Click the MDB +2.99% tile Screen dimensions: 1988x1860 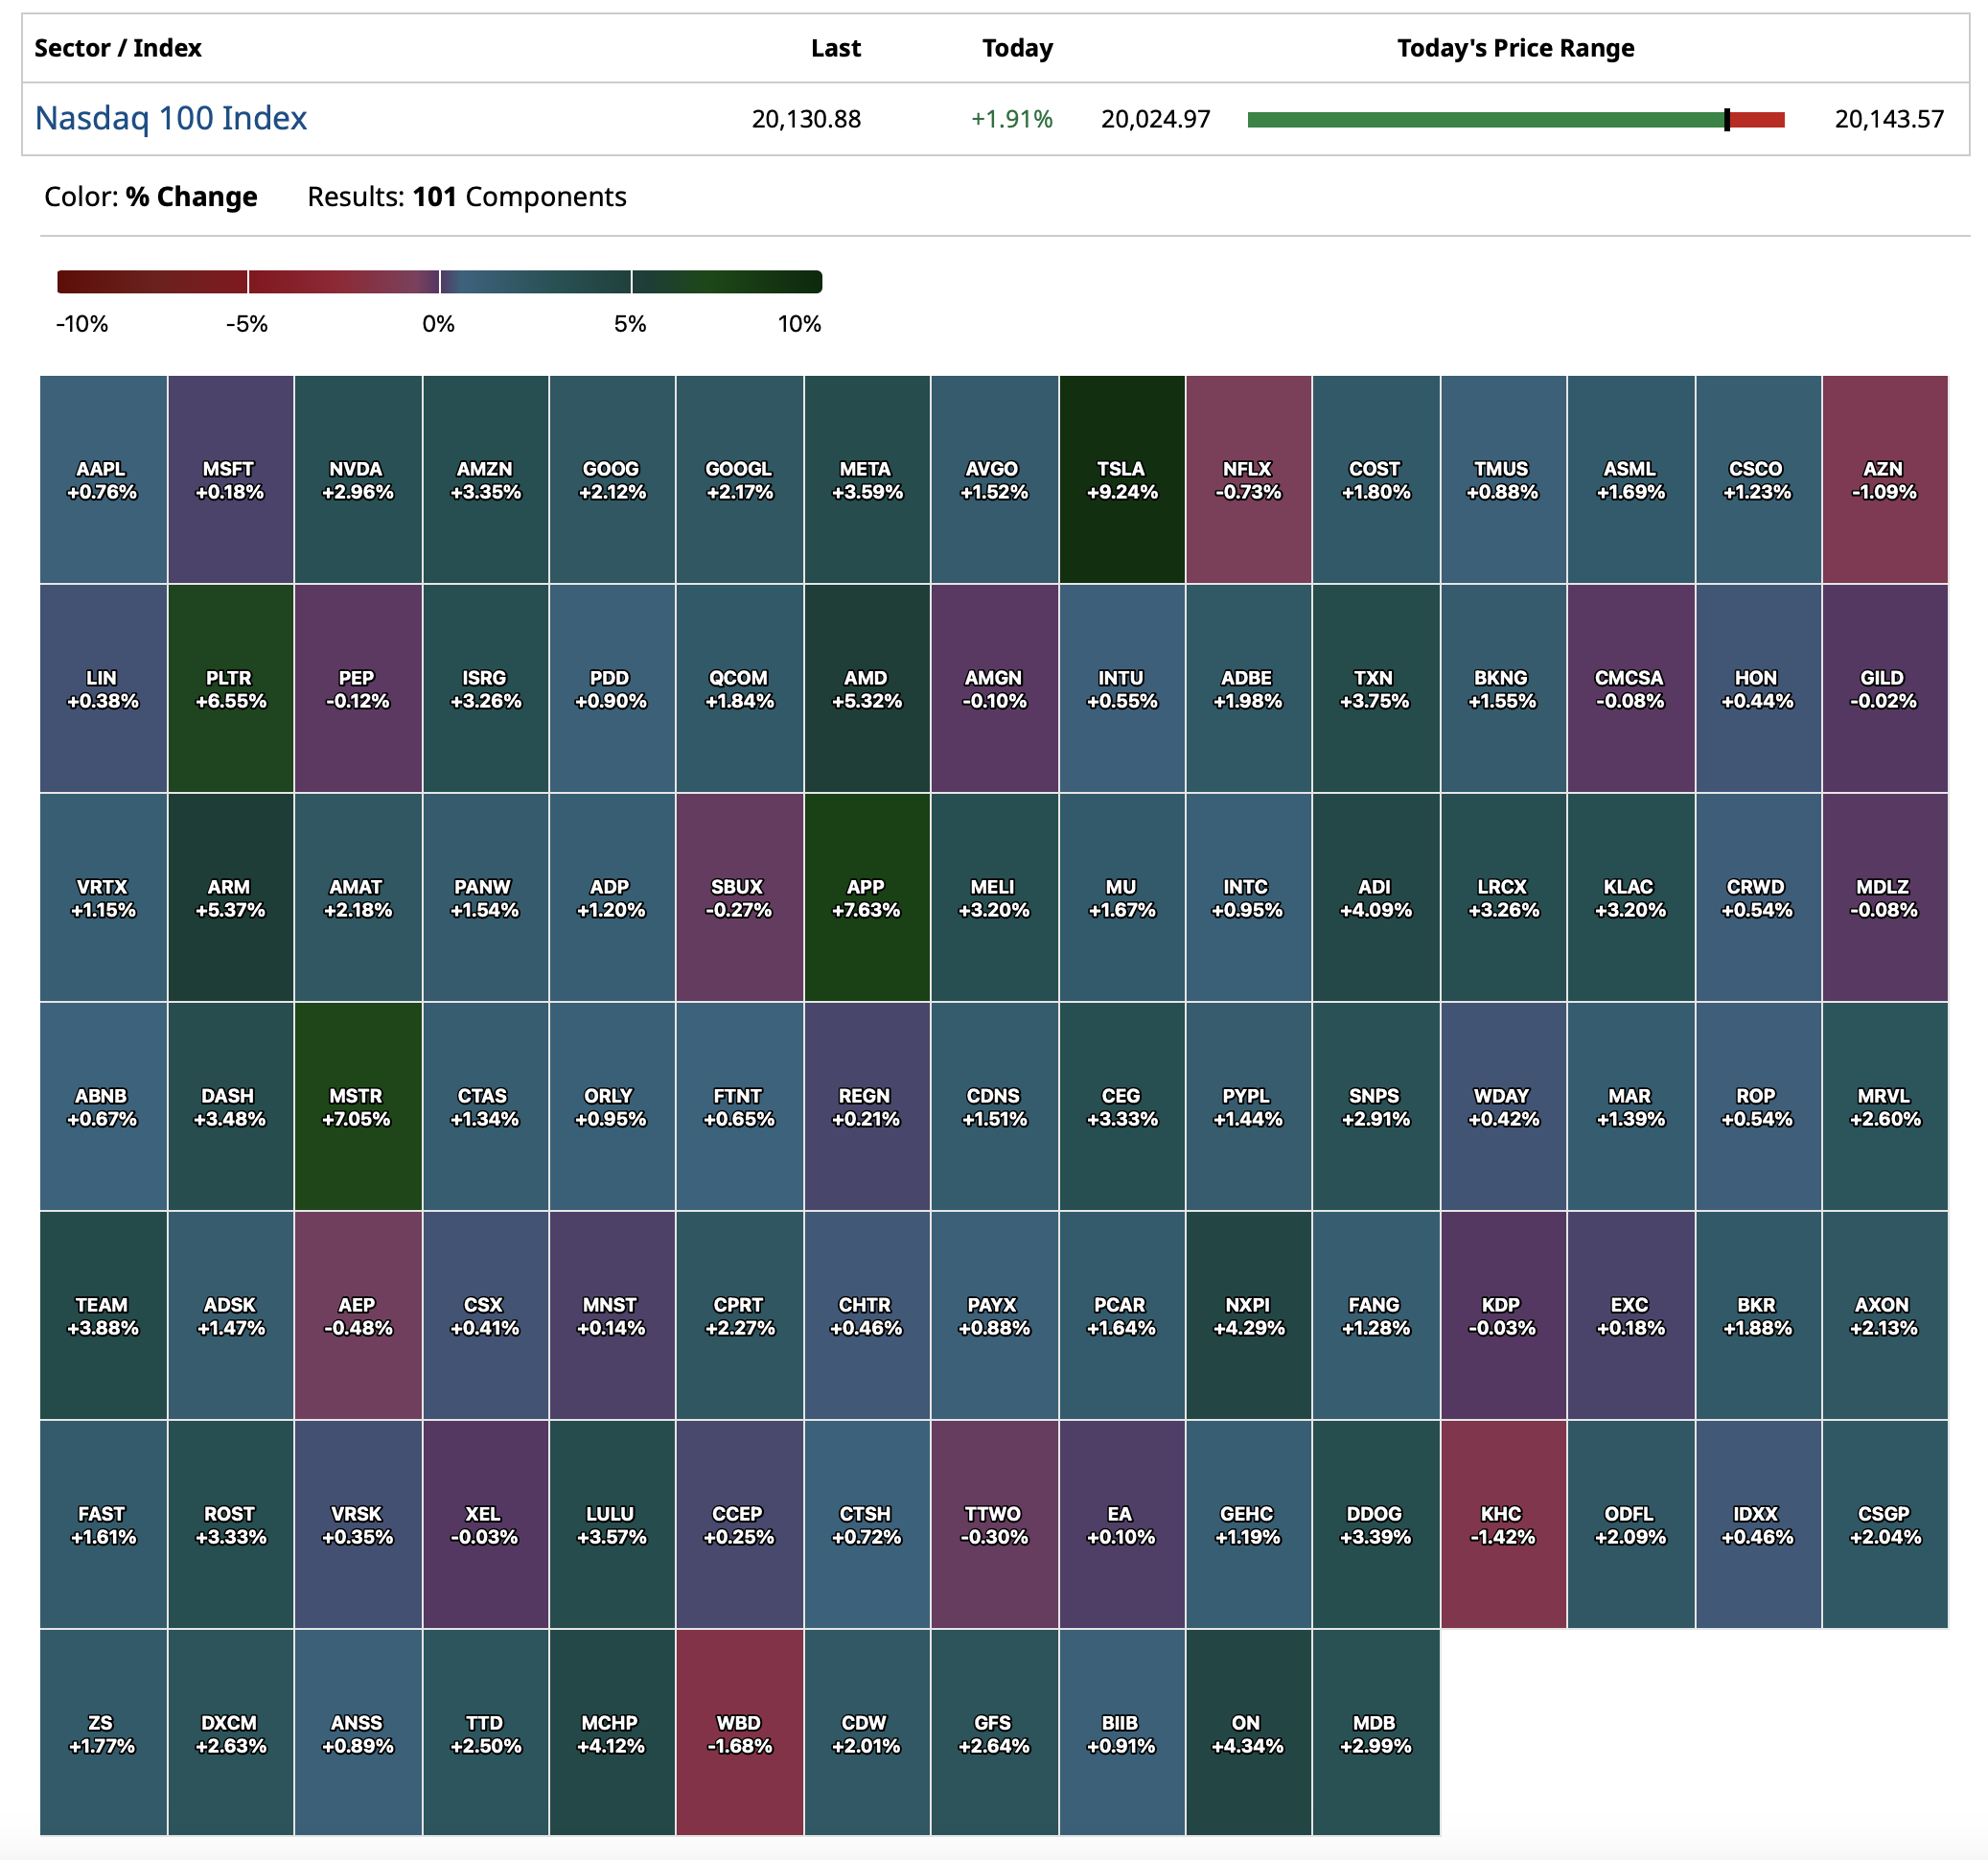1375,1734
